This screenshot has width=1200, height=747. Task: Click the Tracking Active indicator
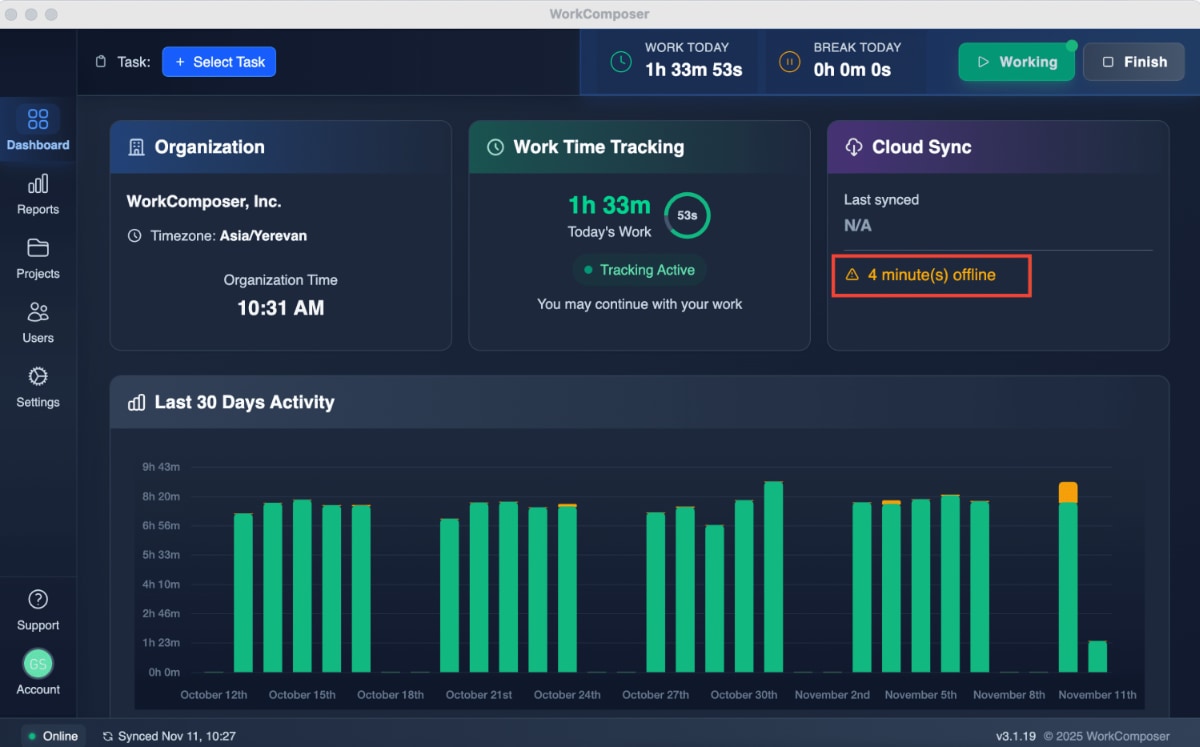pos(639,270)
